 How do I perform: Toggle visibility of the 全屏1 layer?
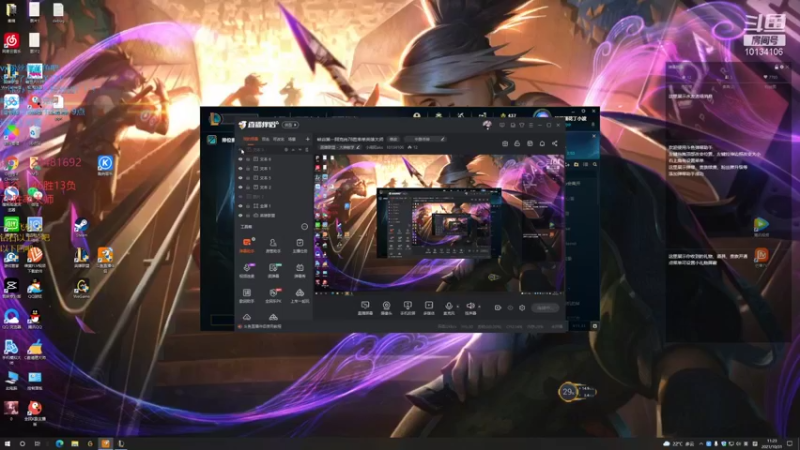point(240,206)
